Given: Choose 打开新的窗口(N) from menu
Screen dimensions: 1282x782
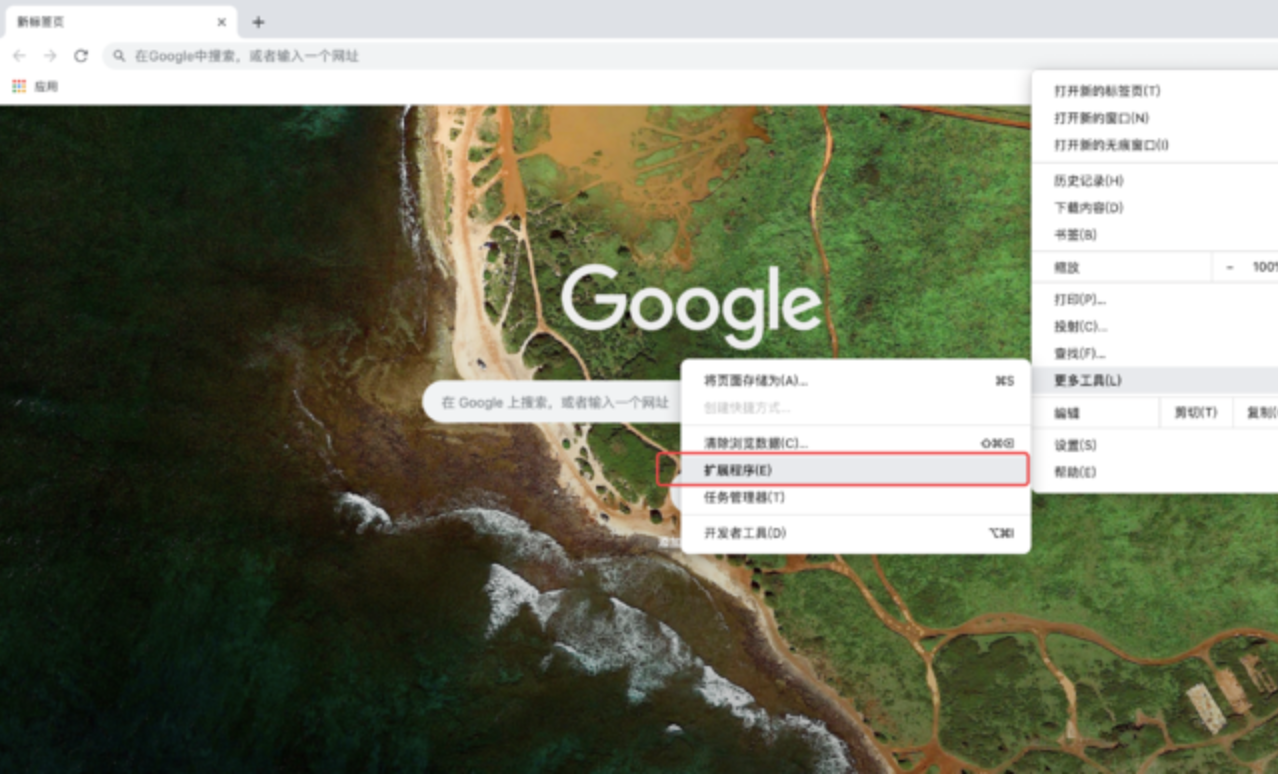Looking at the screenshot, I should coord(1156,118).
